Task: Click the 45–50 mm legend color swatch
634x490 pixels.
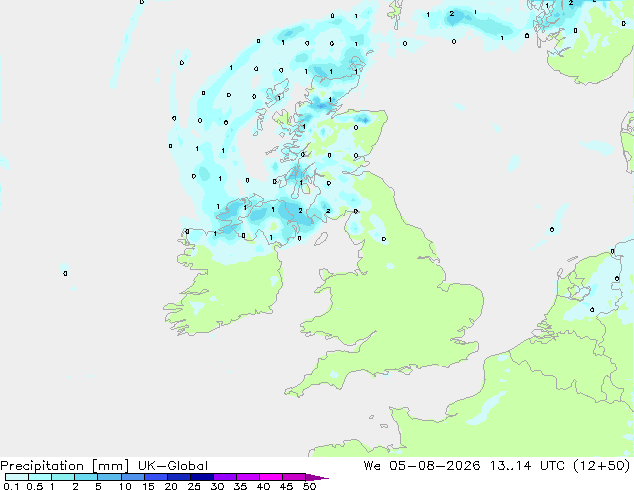Action: point(294,477)
